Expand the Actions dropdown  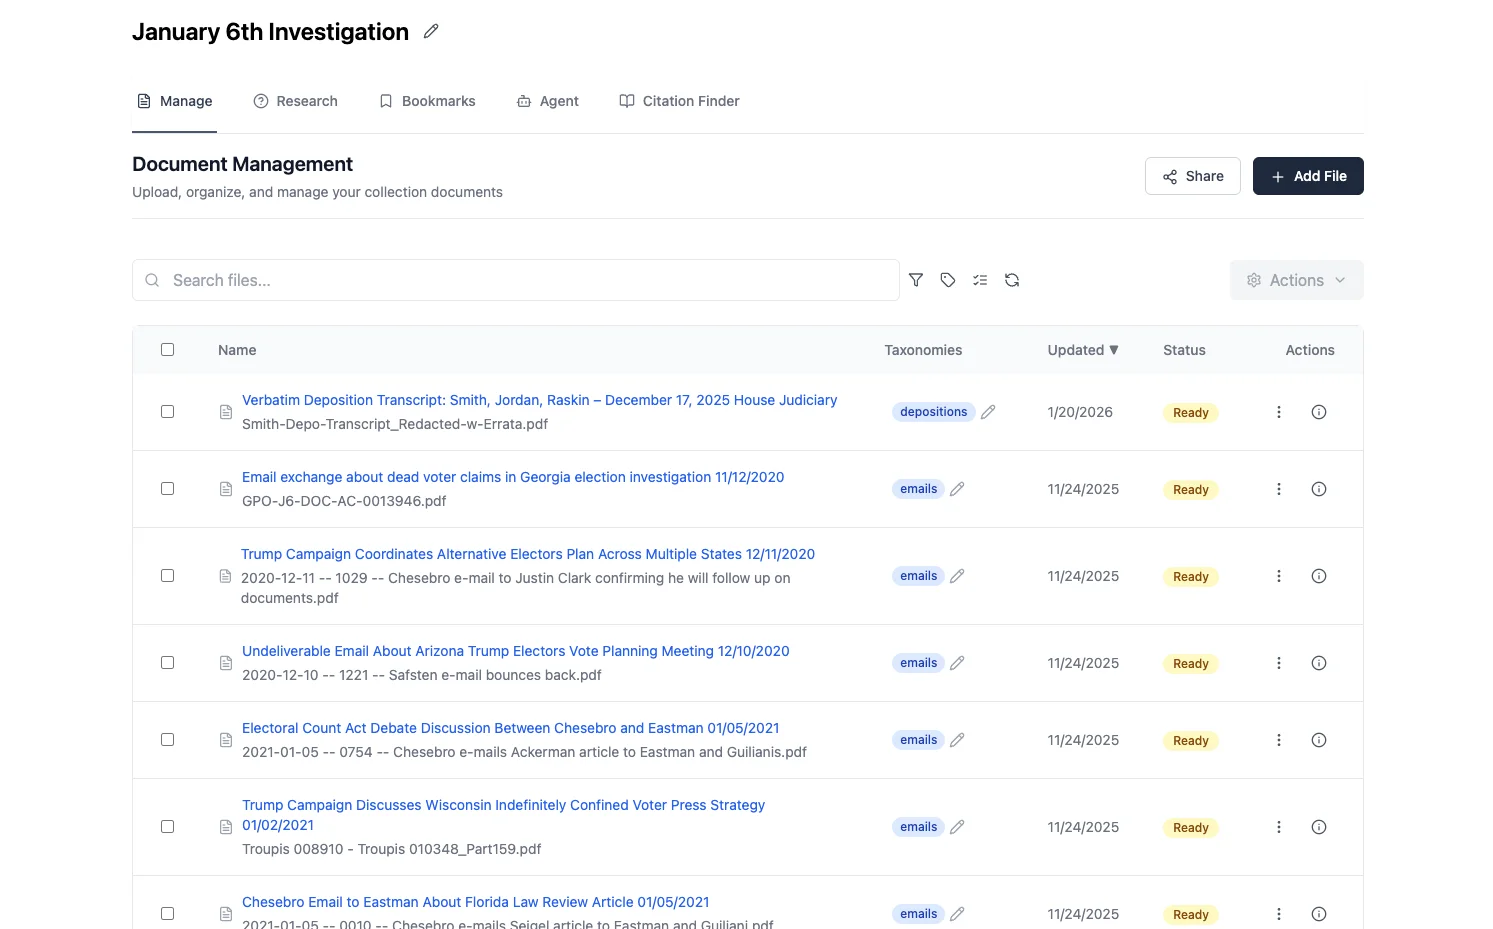pyautogui.click(x=1296, y=280)
